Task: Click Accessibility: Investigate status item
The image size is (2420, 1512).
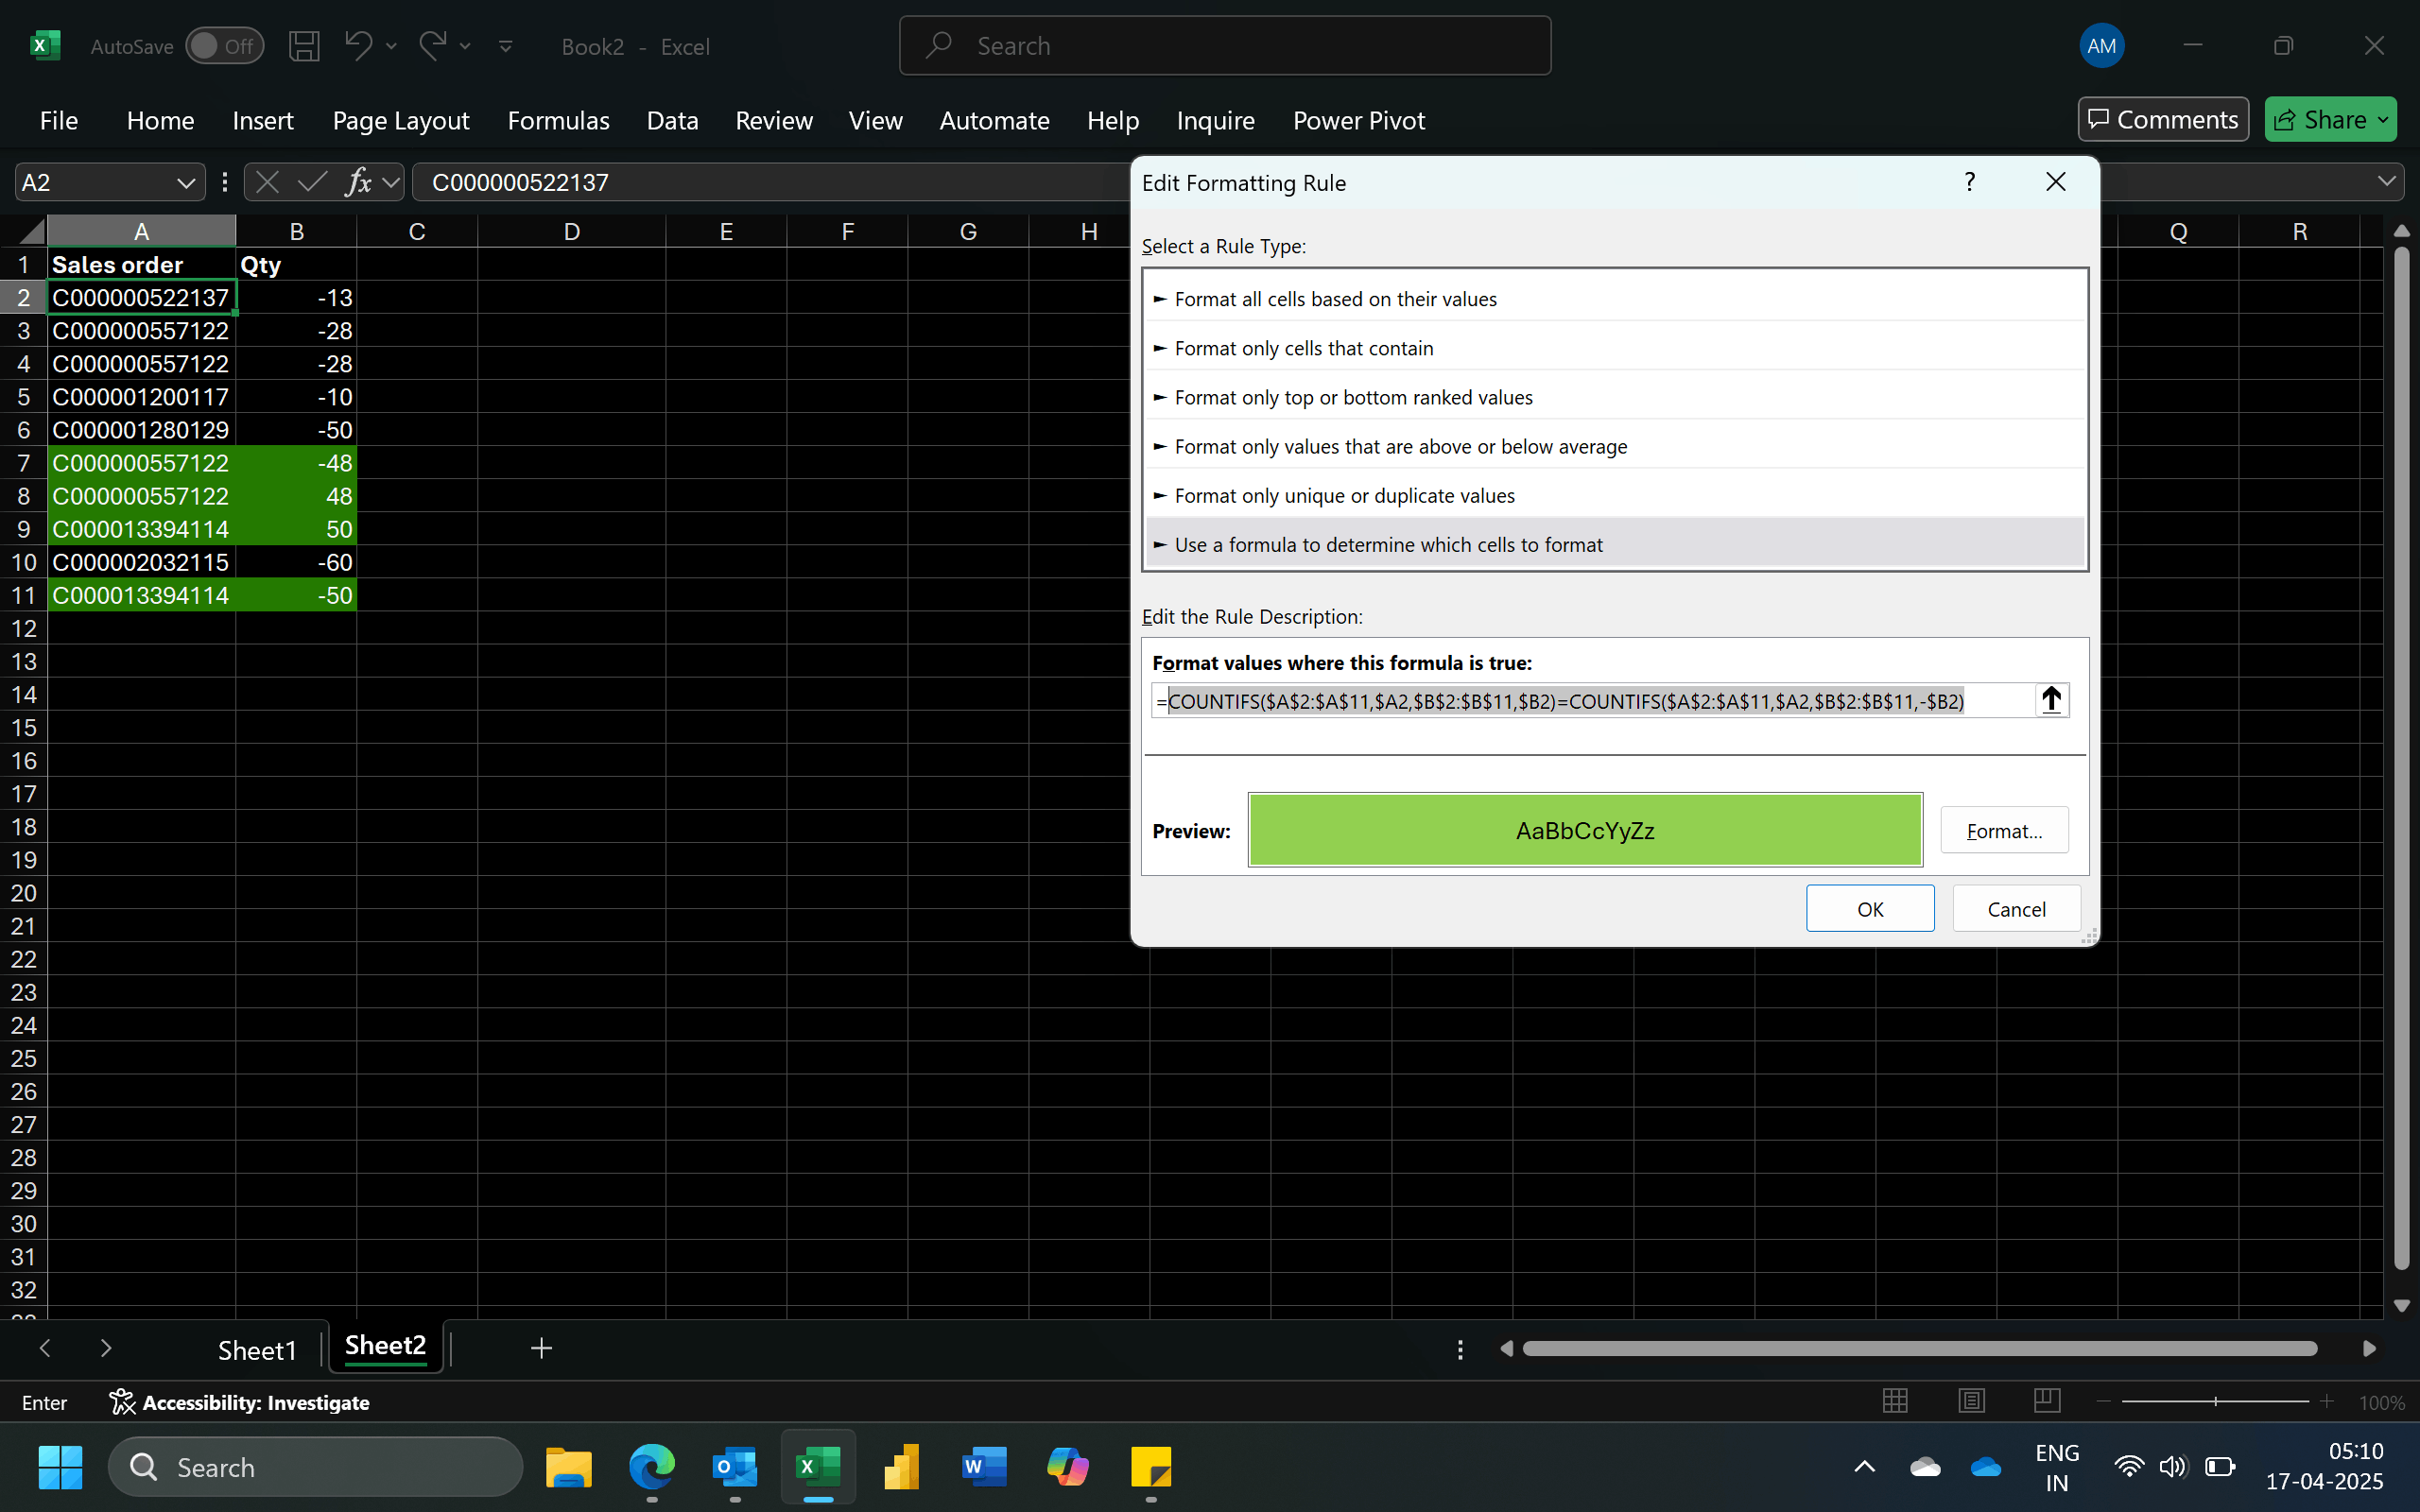Action: click(x=240, y=1402)
